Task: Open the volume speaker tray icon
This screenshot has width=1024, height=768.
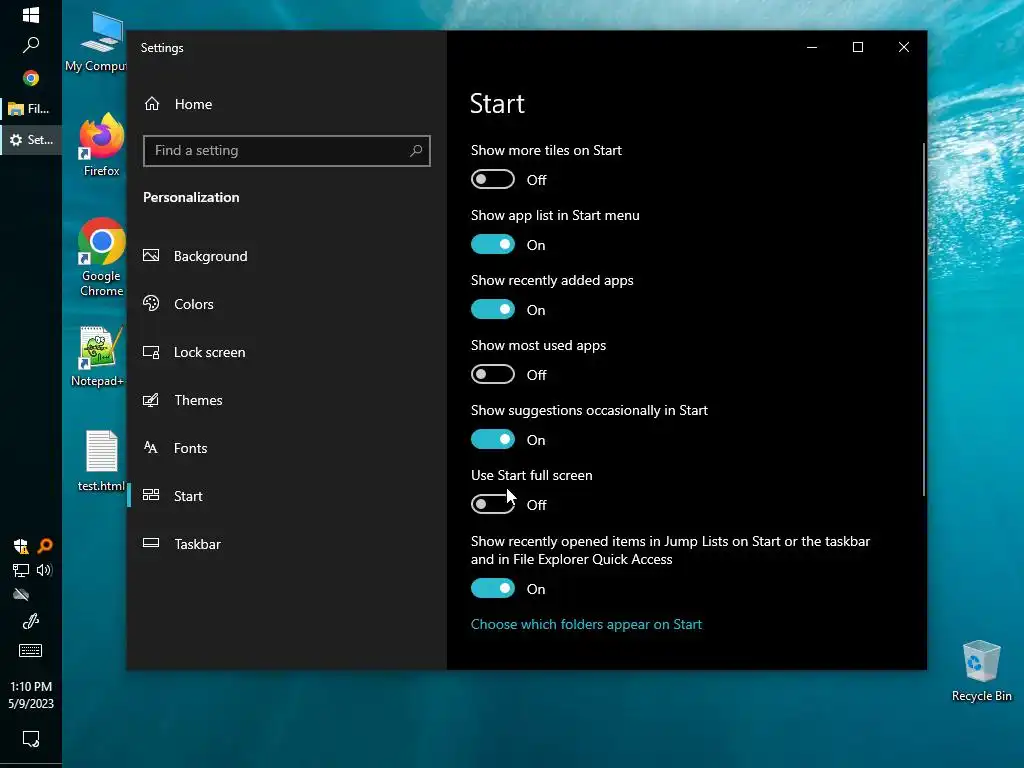Action: point(44,570)
